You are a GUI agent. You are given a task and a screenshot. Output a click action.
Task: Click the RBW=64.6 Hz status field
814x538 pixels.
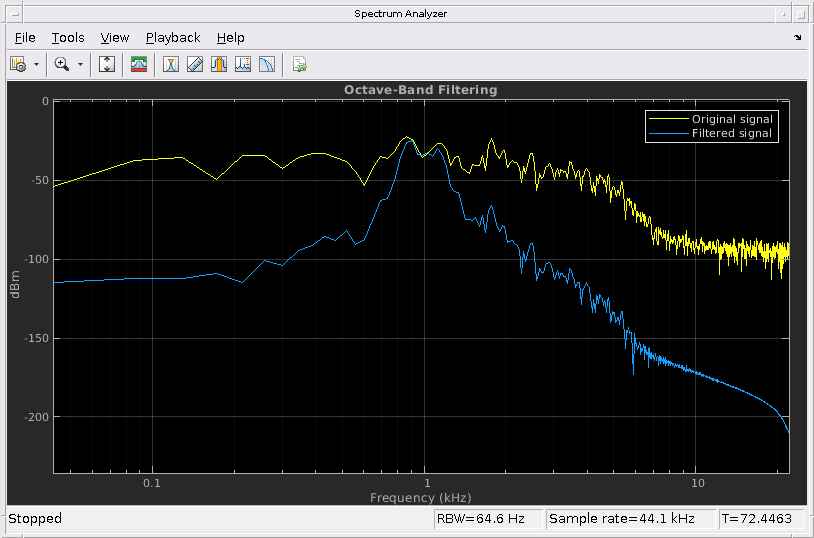pyautogui.click(x=488, y=518)
